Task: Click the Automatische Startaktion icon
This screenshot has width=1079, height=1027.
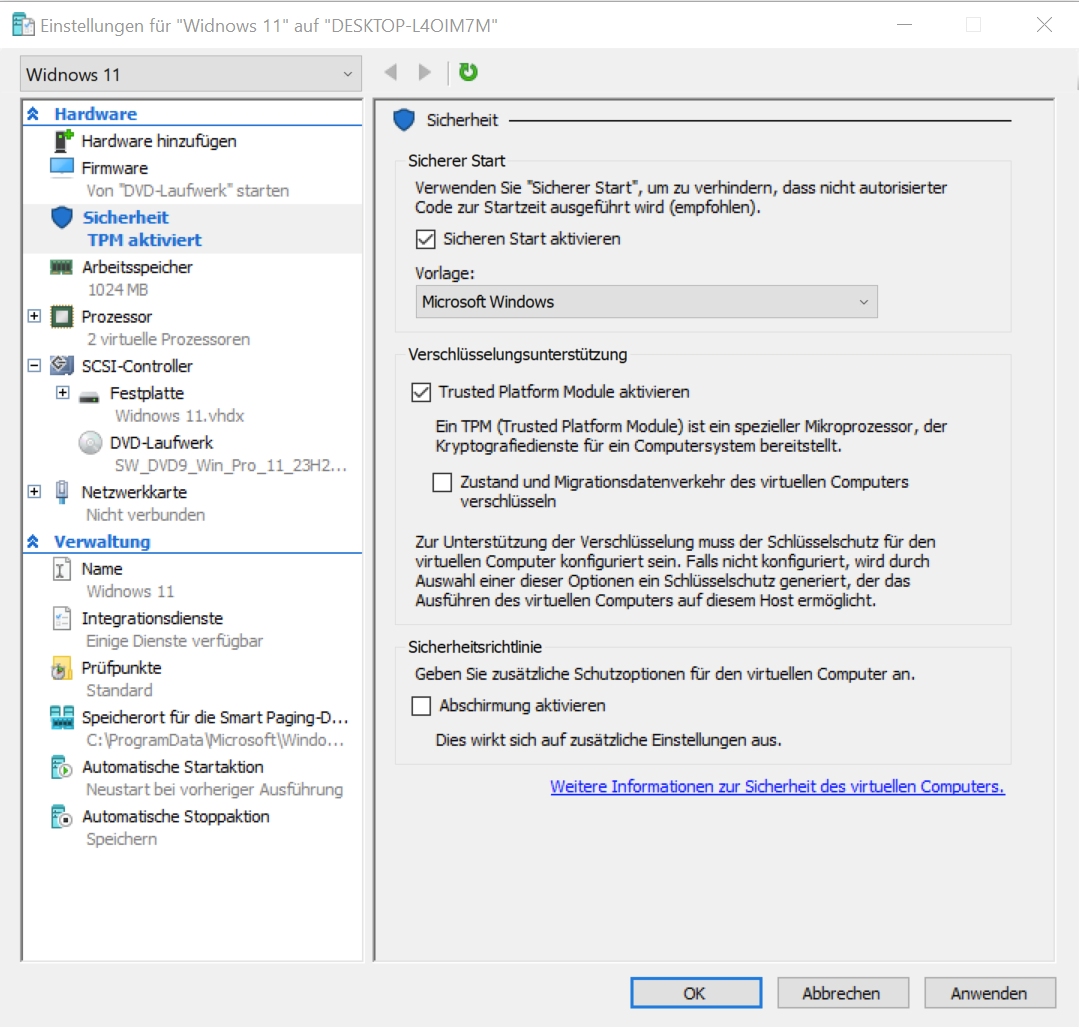Action: pyautogui.click(x=61, y=767)
